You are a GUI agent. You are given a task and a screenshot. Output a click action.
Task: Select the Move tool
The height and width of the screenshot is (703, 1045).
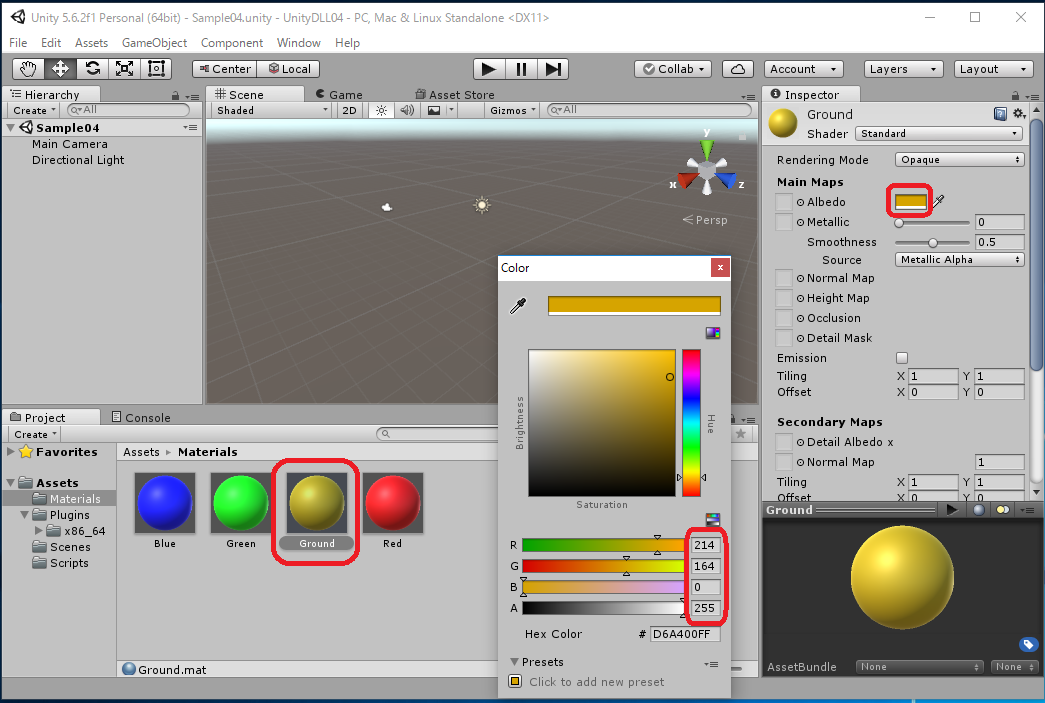[60, 69]
